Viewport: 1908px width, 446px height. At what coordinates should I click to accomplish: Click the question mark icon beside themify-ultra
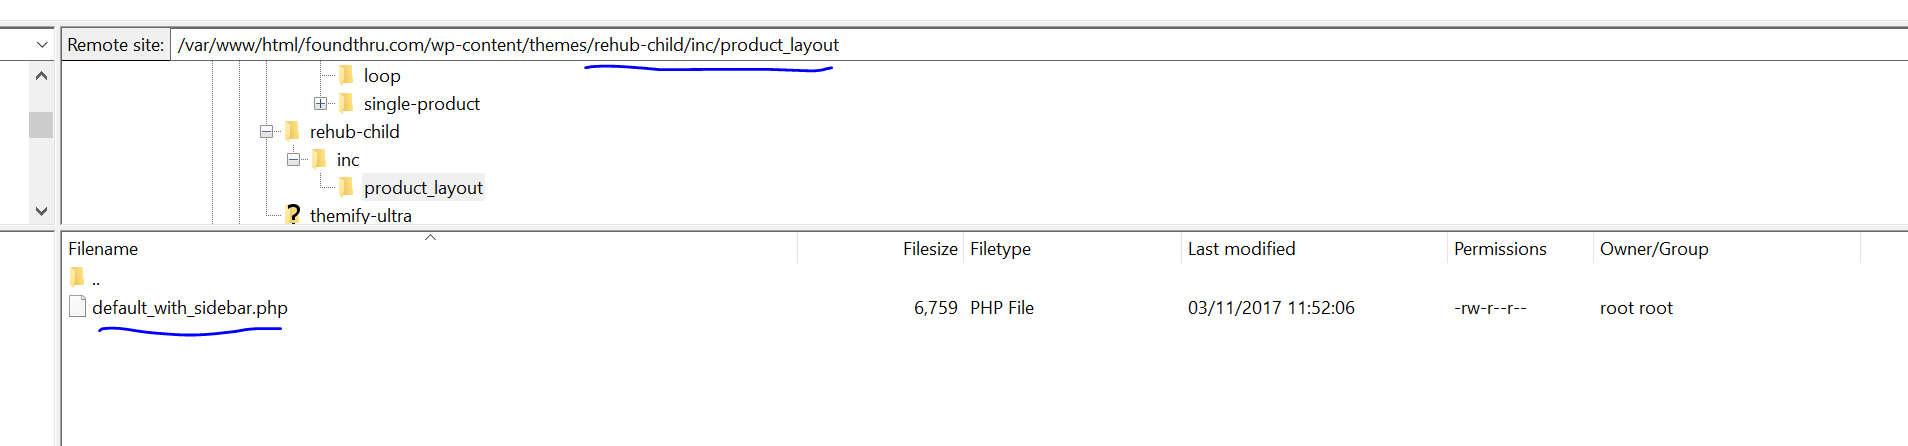[x=293, y=214]
